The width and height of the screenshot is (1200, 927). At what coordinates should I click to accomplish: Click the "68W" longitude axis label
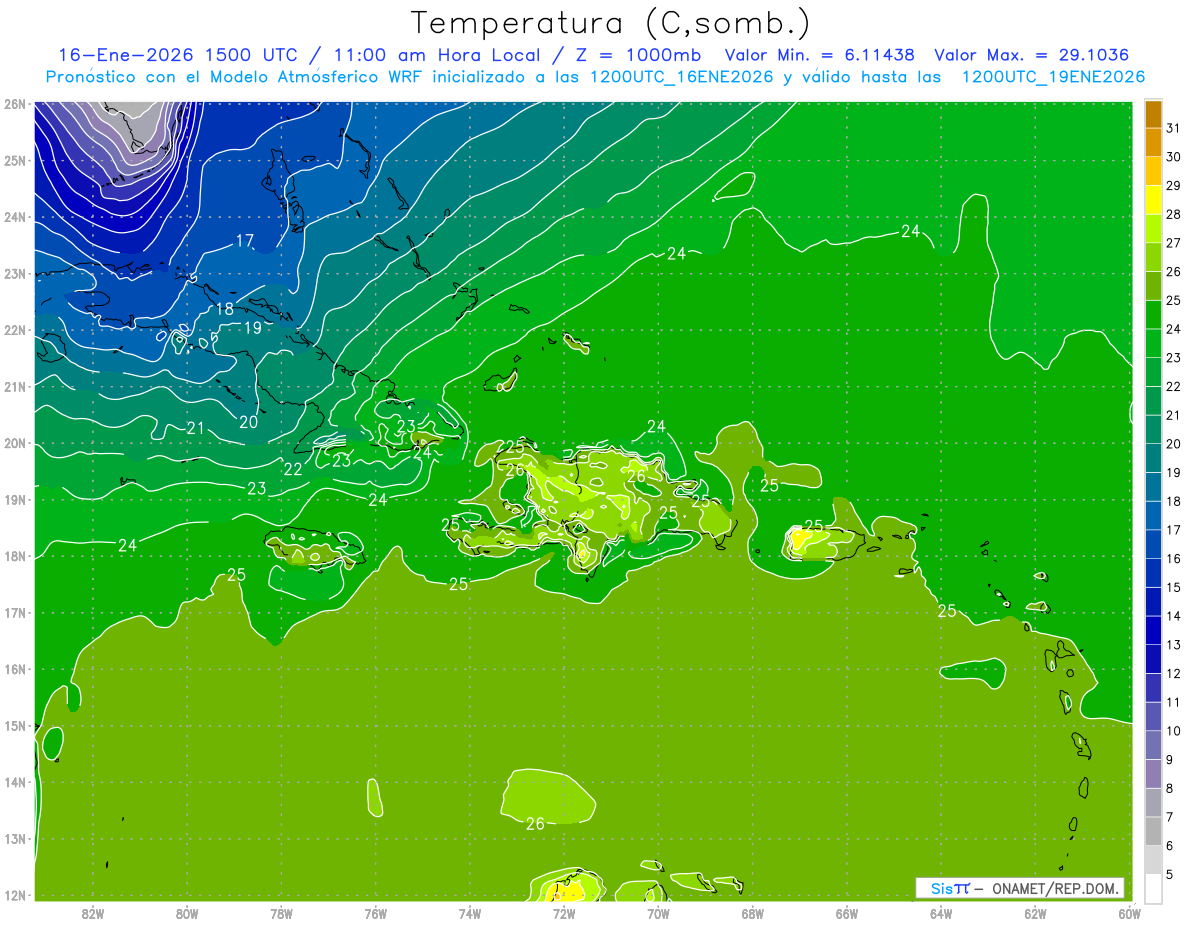752,913
